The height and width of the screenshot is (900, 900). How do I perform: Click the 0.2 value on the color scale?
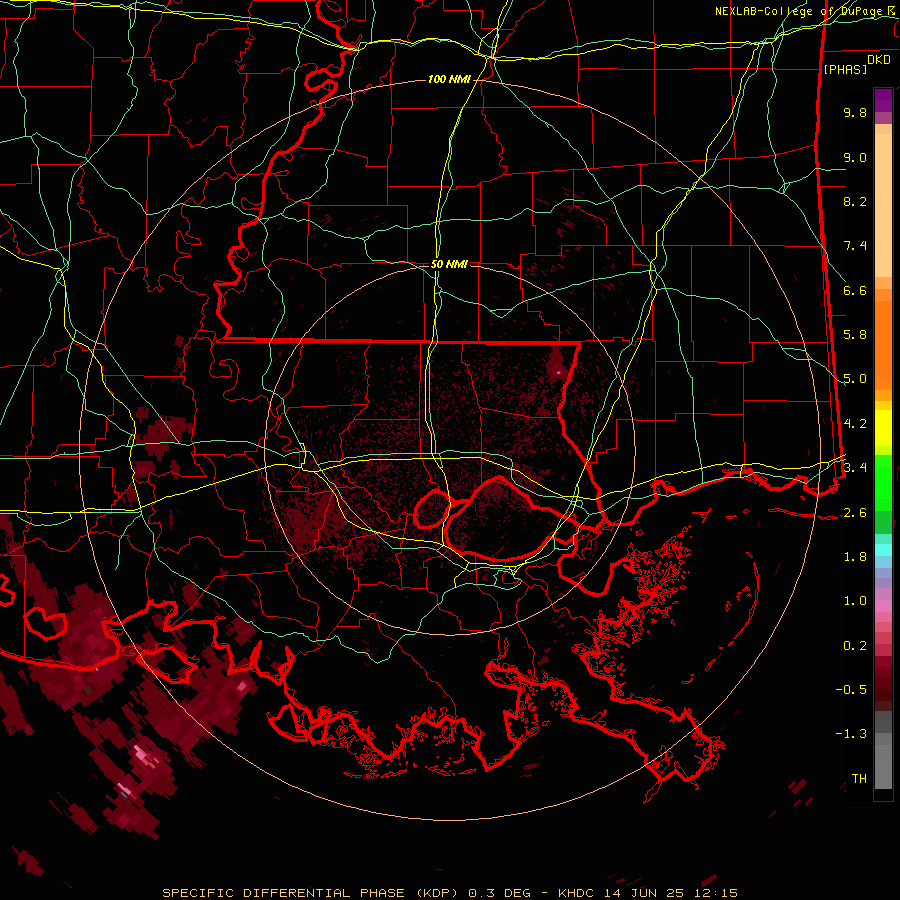855,646
